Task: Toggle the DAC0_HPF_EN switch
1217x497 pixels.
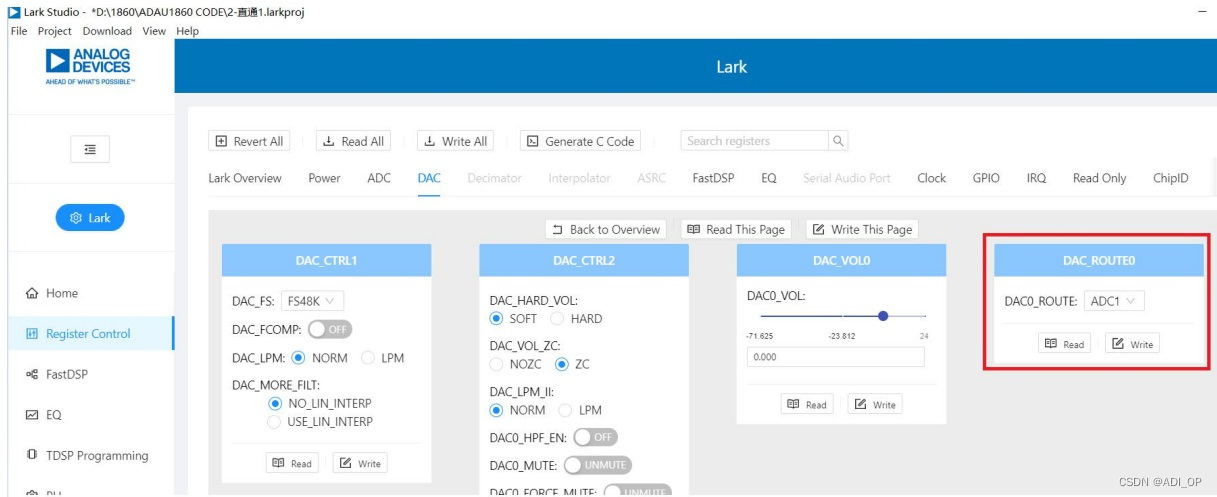Action: point(595,437)
